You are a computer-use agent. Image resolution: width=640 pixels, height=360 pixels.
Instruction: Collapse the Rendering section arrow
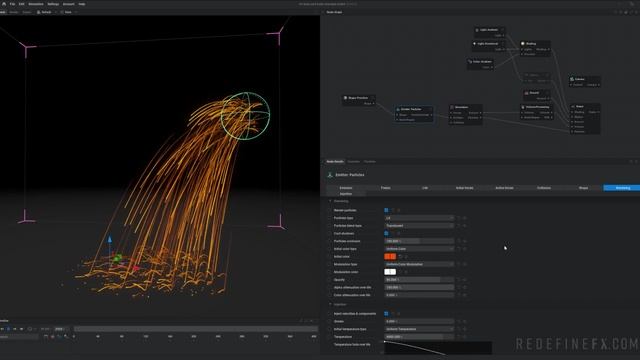click(x=330, y=201)
